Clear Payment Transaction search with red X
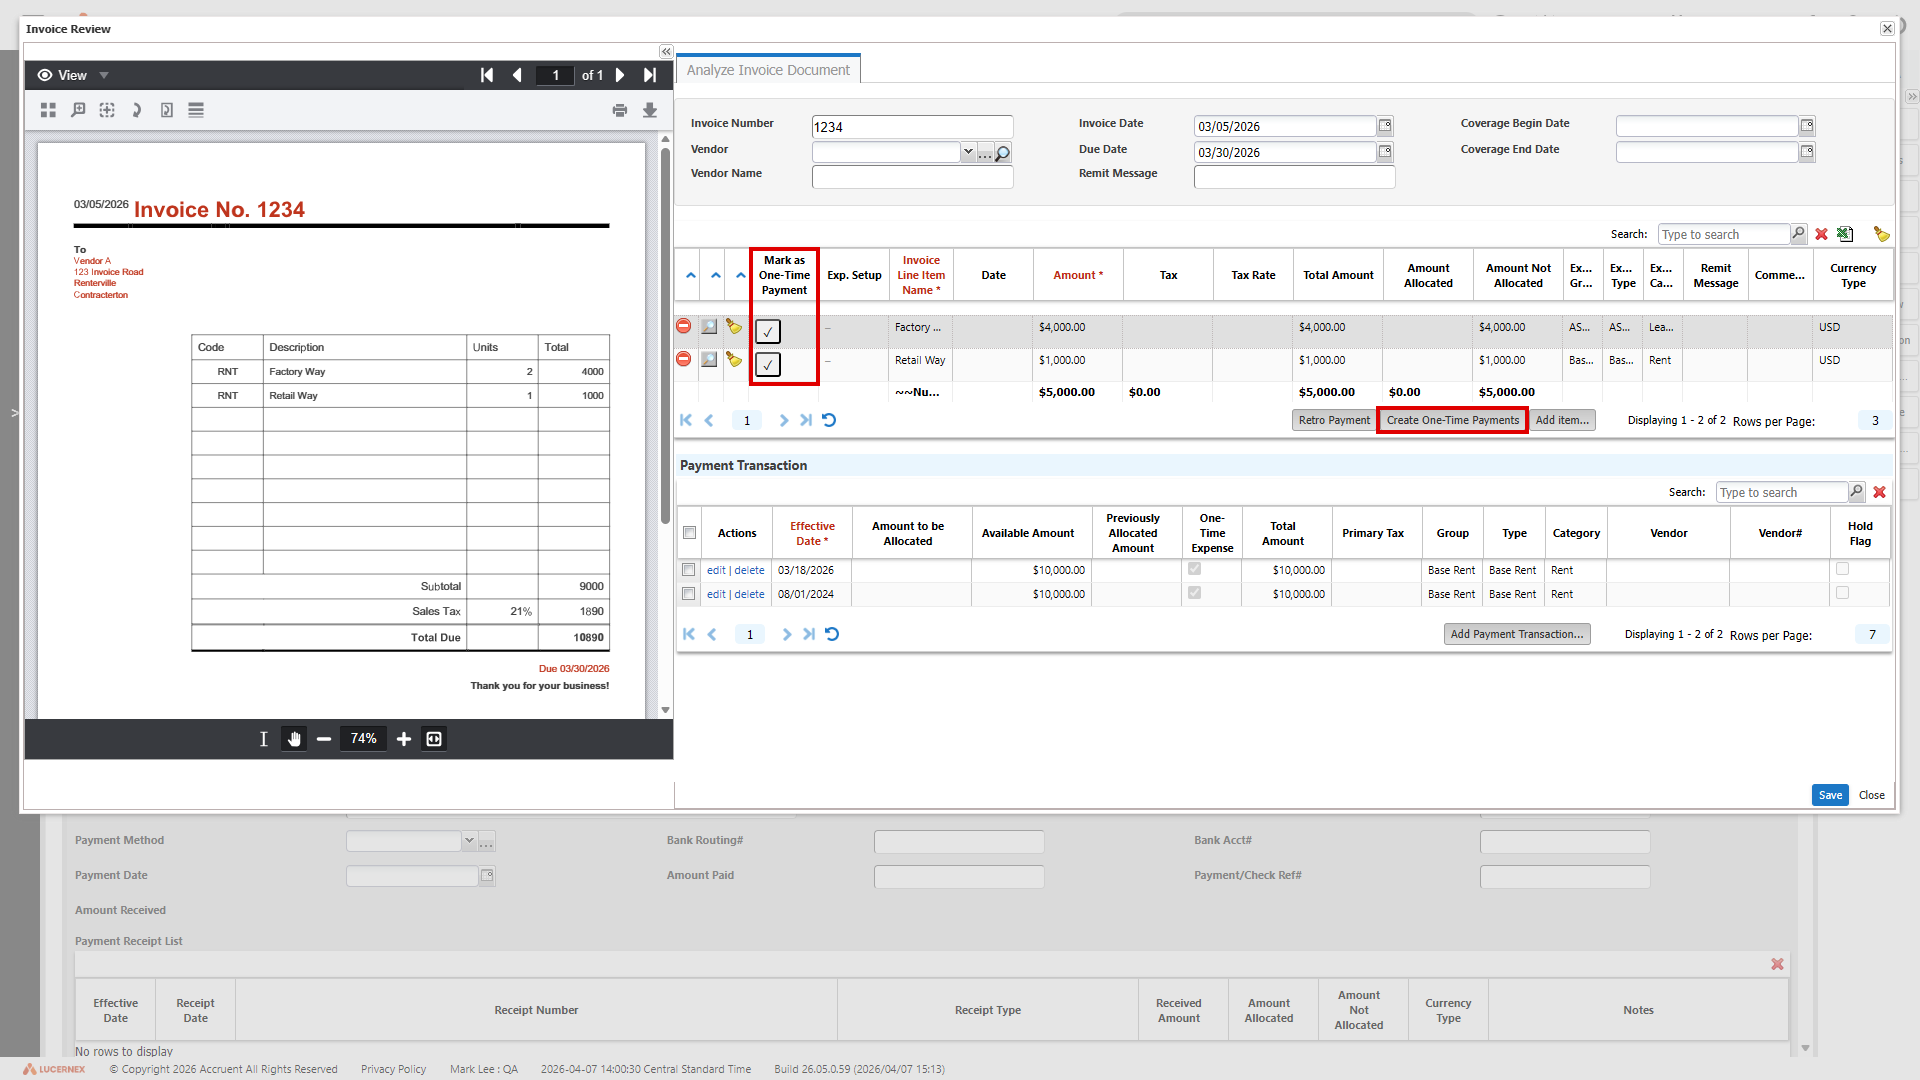The image size is (1920, 1080). [x=1880, y=492]
